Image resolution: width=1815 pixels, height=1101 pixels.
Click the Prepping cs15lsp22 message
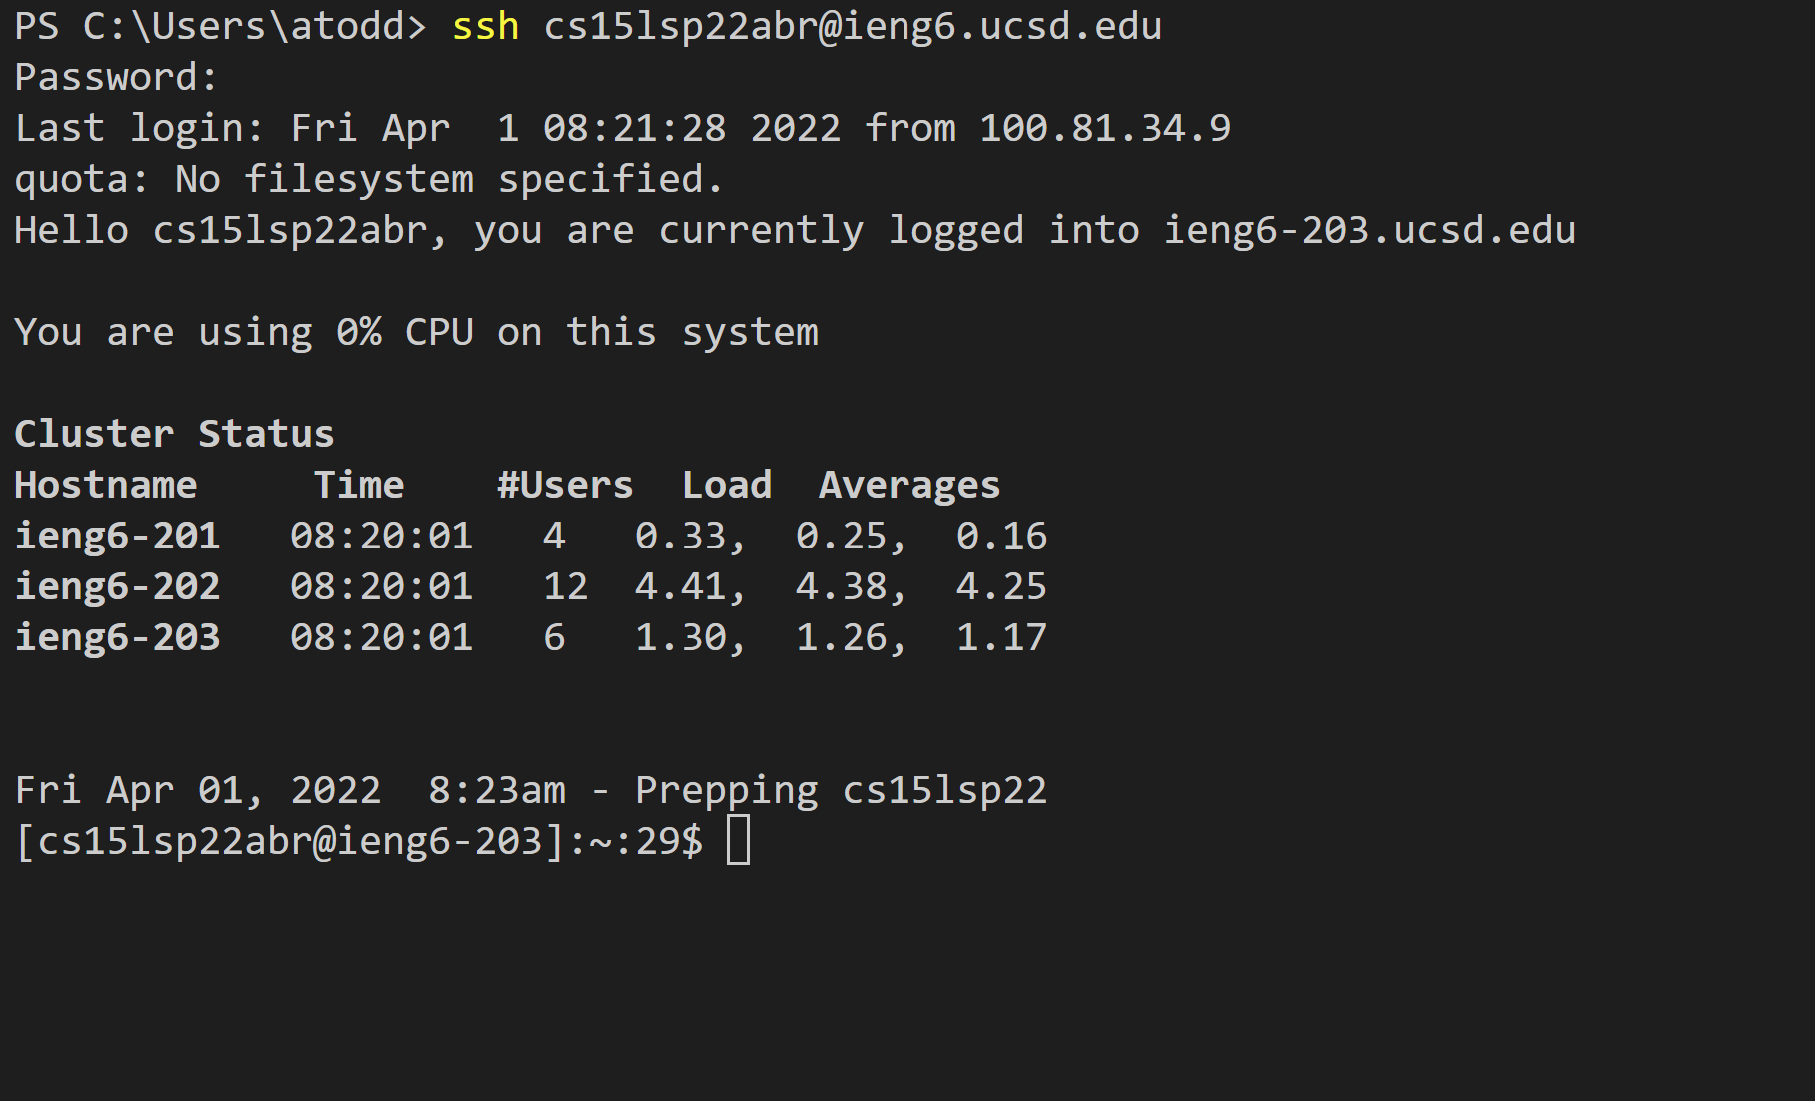(x=841, y=791)
